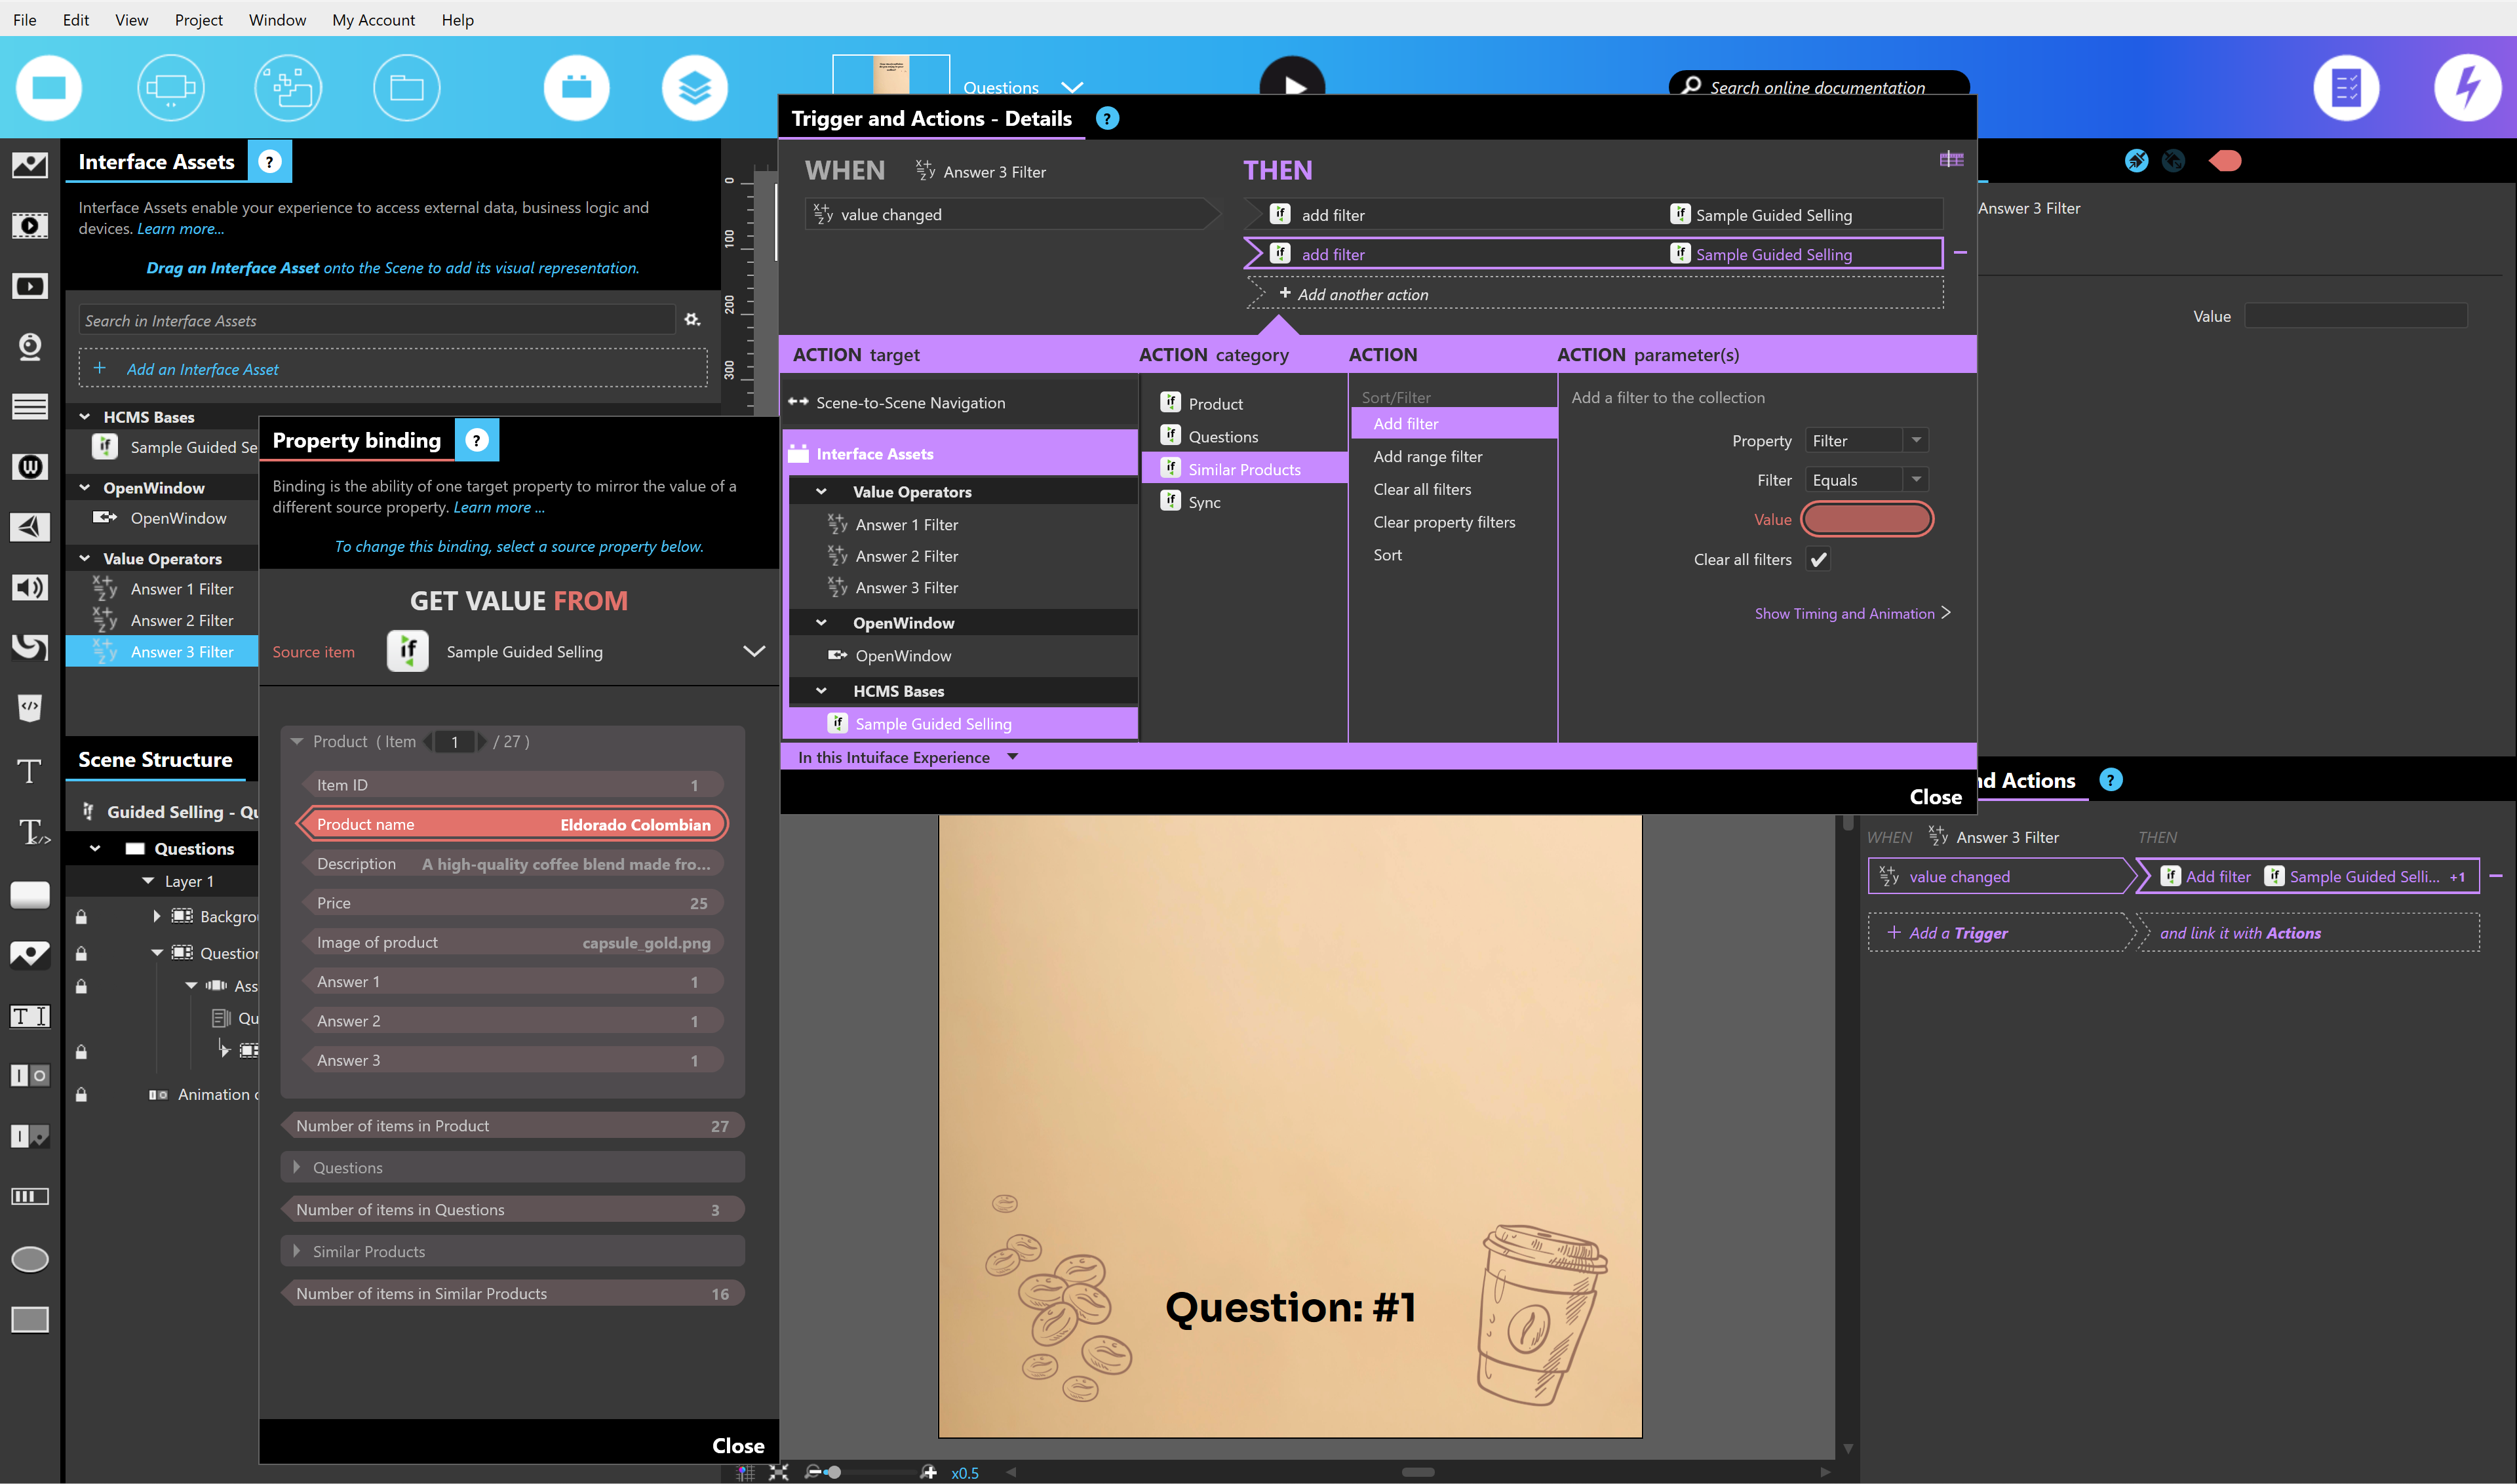Screen dimensions: 2517x1484
Task: Select Scene-to-Scene Navigation target
Action: (x=910, y=403)
